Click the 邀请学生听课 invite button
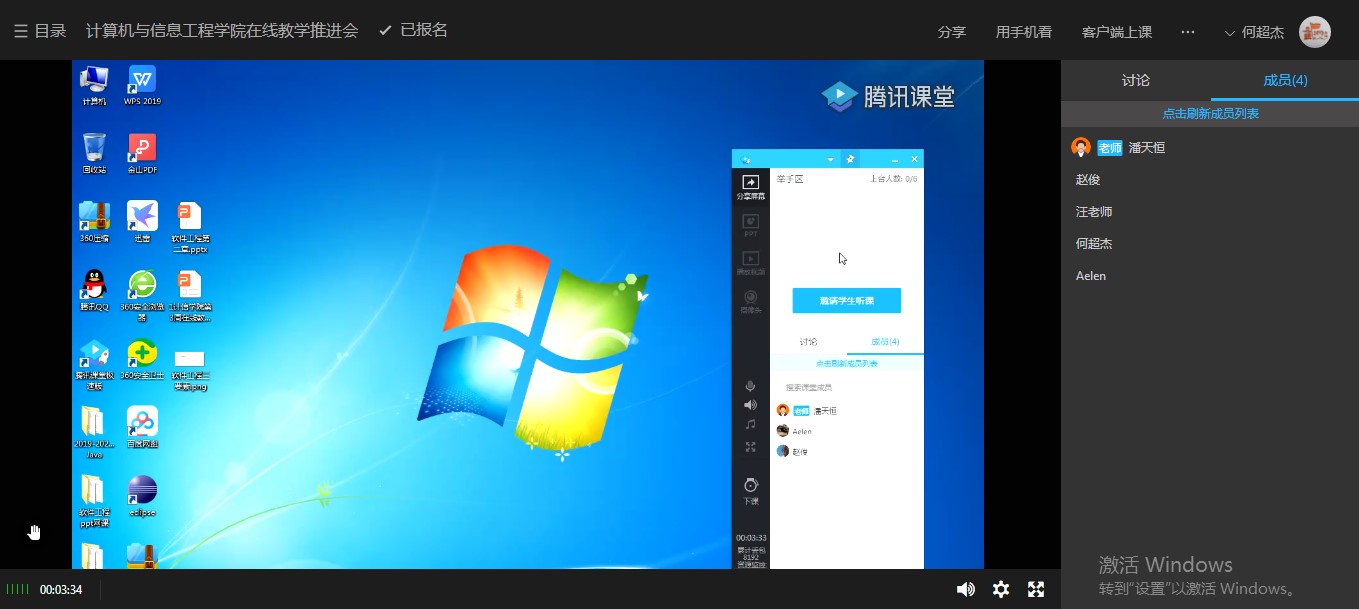1359x609 pixels. pyautogui.click(x=846, y=300)
